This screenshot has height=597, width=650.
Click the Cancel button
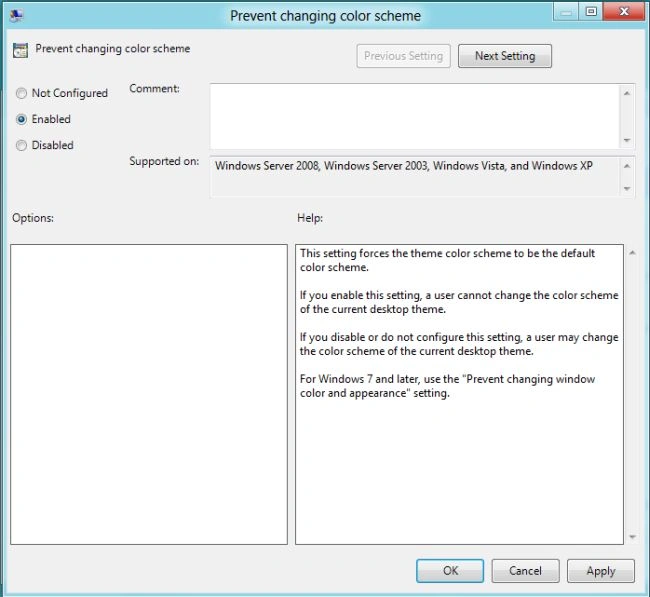point(525,571)
